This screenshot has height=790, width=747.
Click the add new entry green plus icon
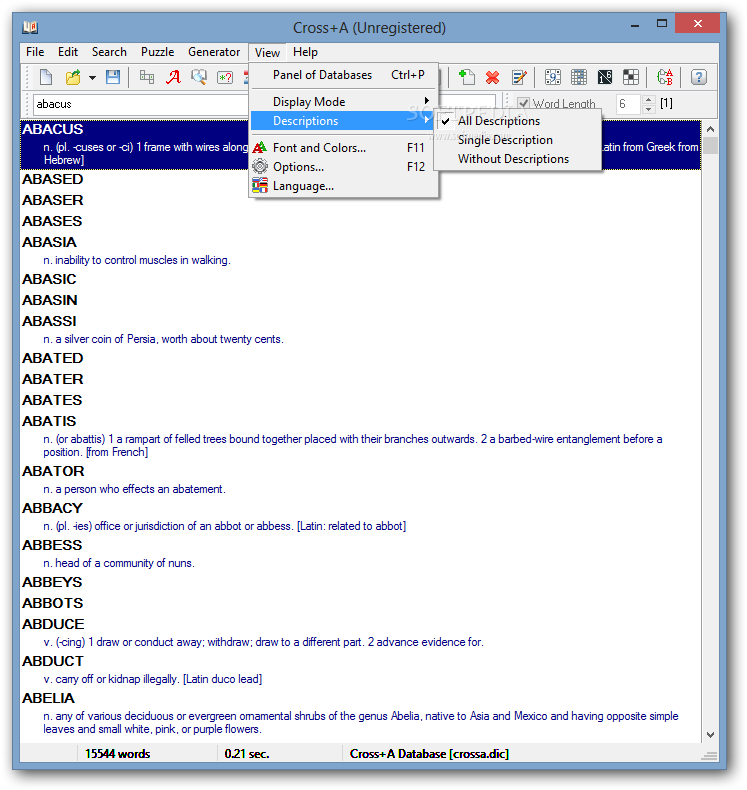click(466, 77)
